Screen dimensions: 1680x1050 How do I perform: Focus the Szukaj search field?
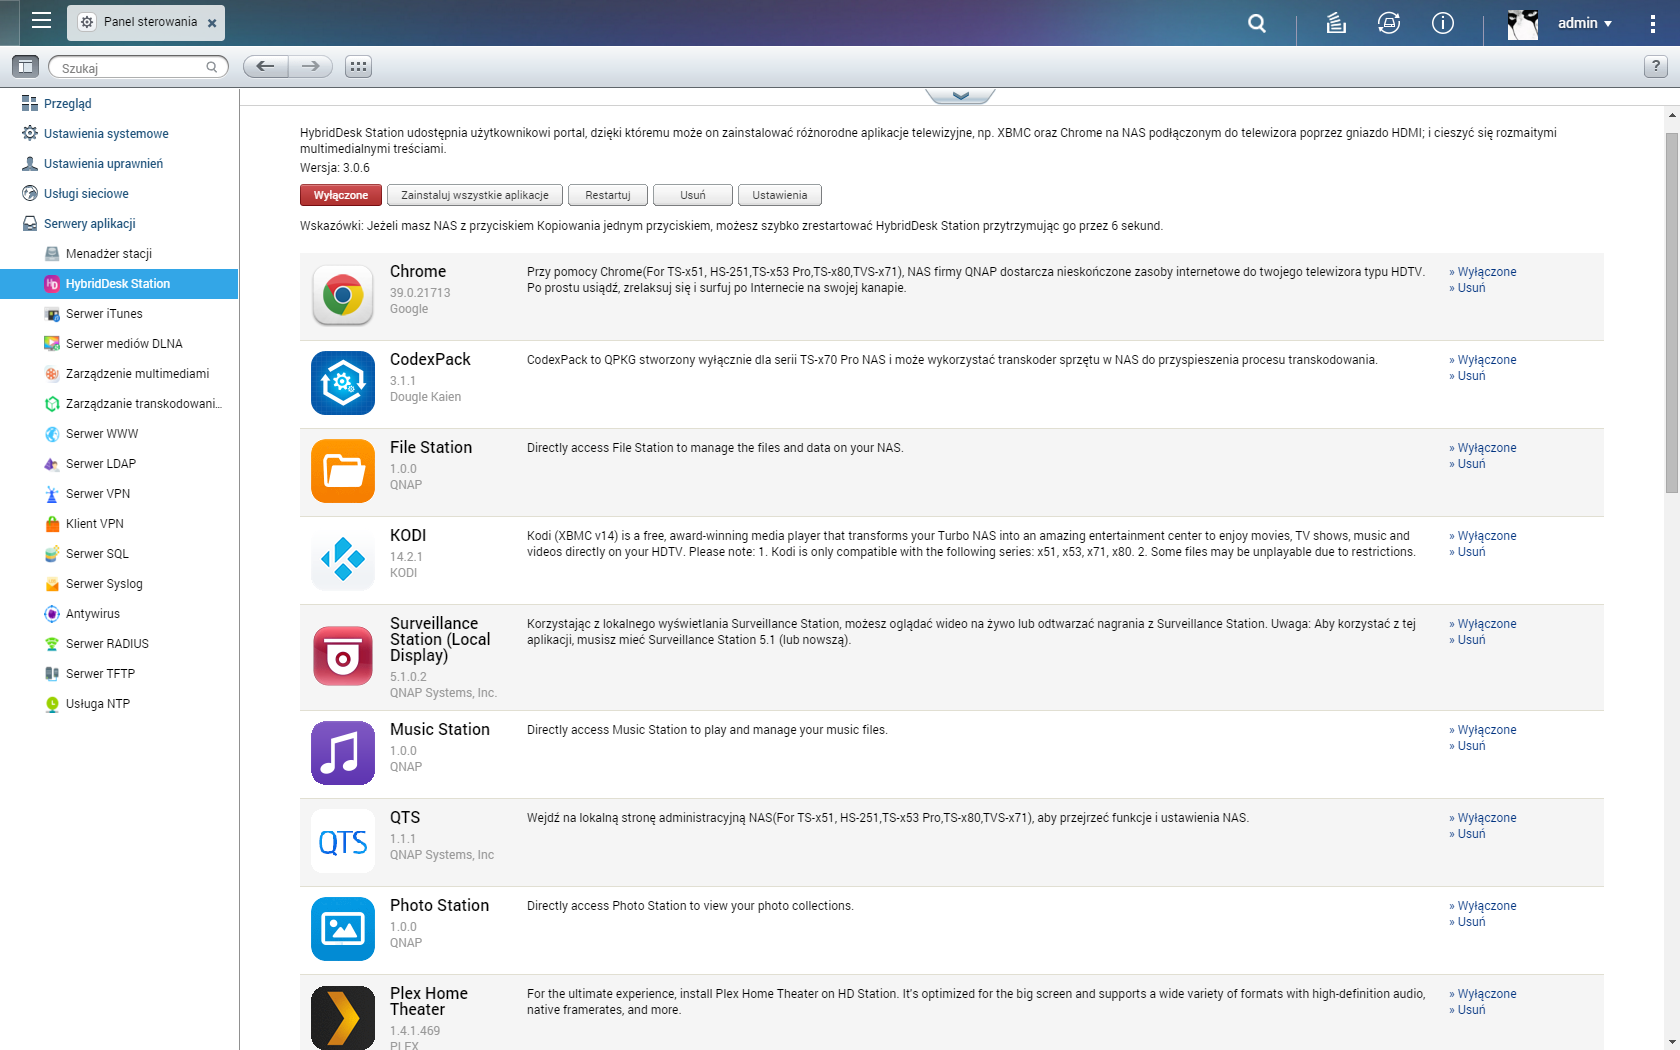pyautogui.click(x=138, y=67)
